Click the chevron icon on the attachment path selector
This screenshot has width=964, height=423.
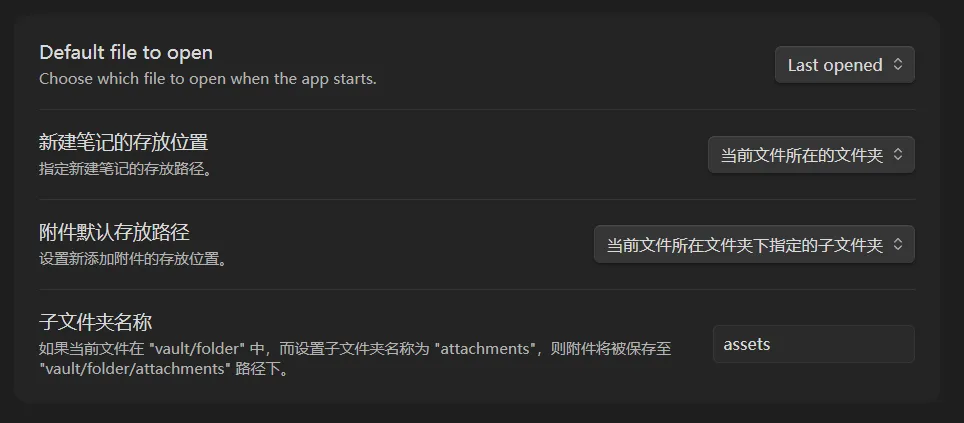[898, 245]
